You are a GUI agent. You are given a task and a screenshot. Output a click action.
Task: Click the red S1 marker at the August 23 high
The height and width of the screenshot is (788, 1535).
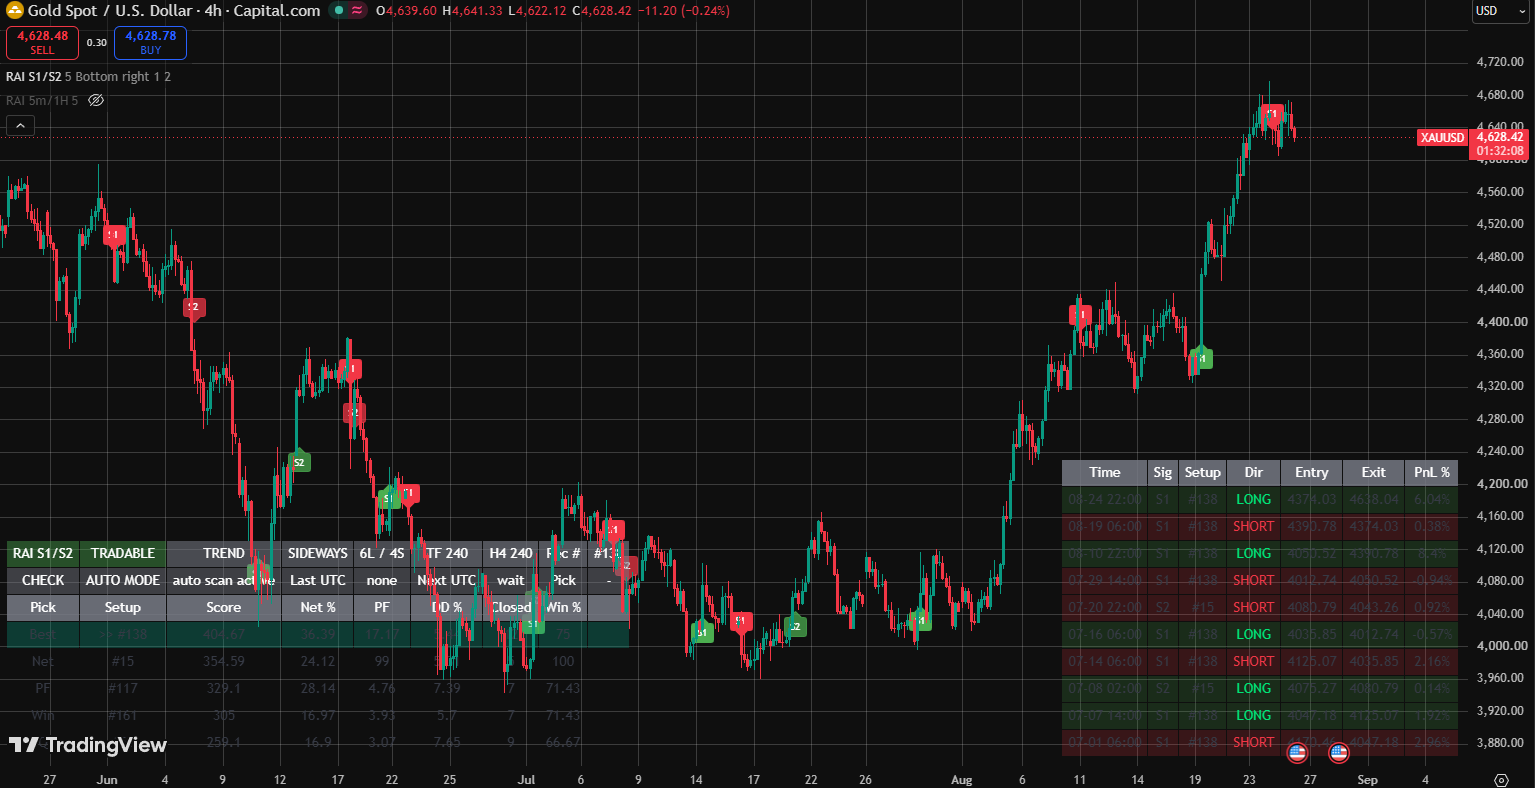click(1271, 114)
